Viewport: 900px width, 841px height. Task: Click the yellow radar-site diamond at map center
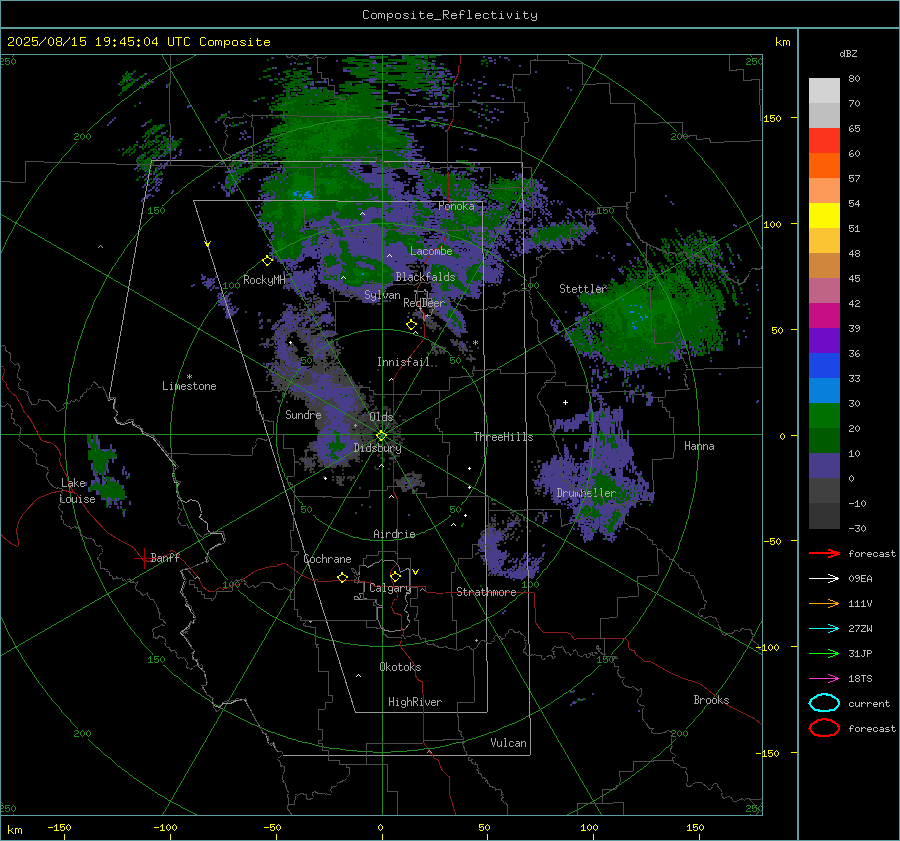click(x=381, y=436)
